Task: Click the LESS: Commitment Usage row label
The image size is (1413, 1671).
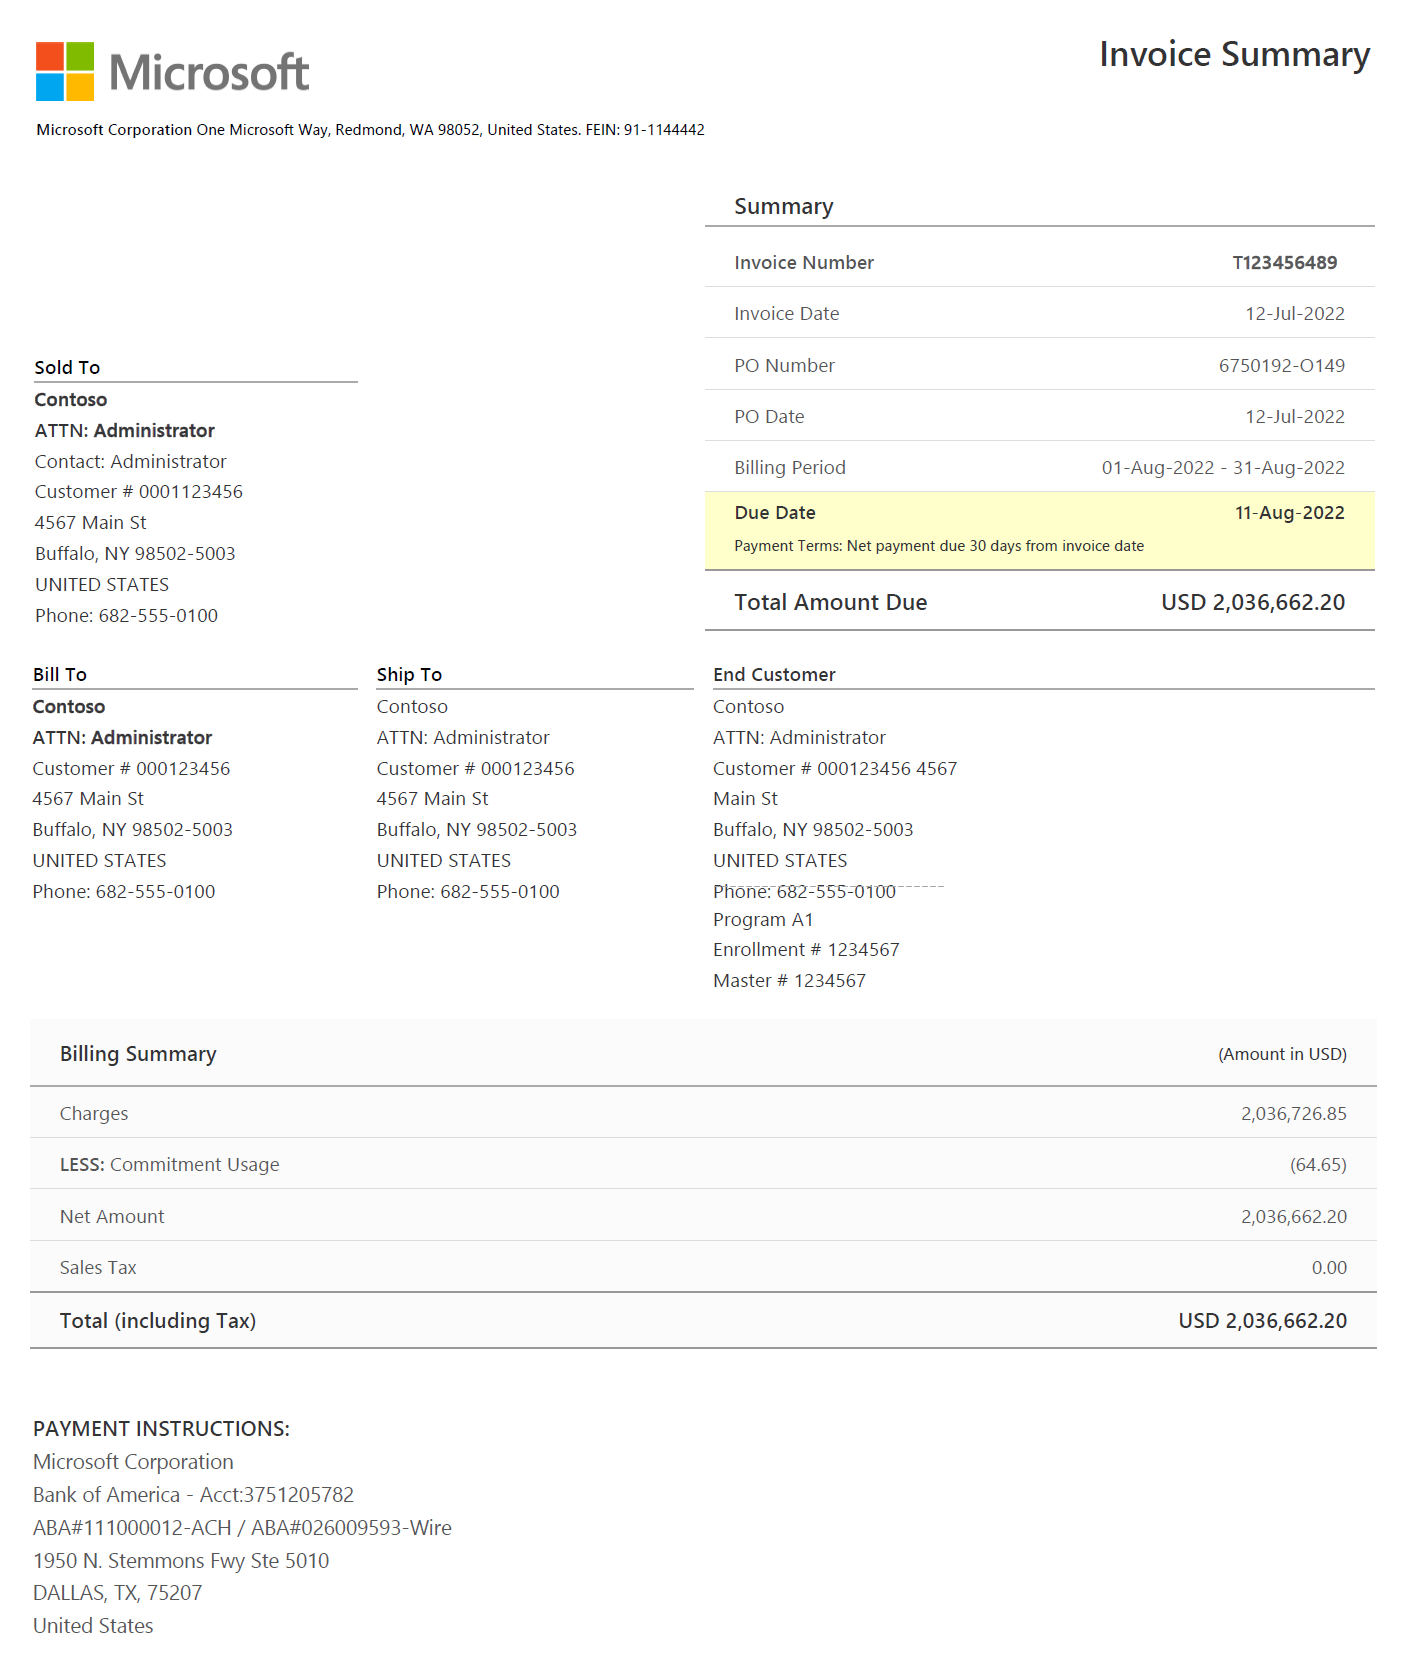Action: coord(169,1165)
